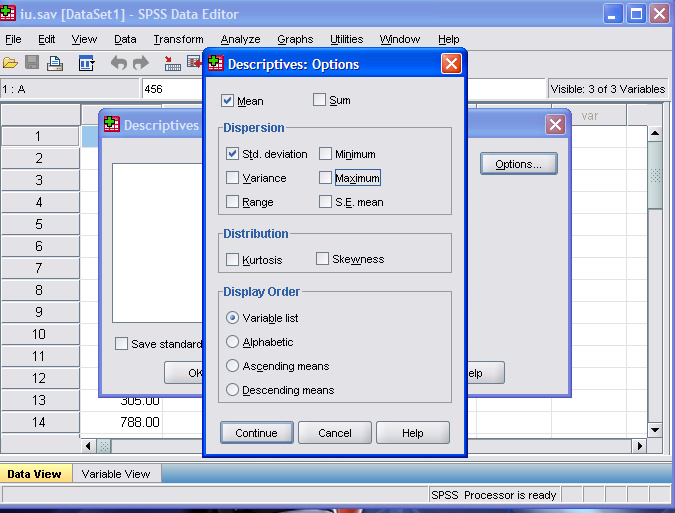Switch to the Variable View tab

(116, 474)
